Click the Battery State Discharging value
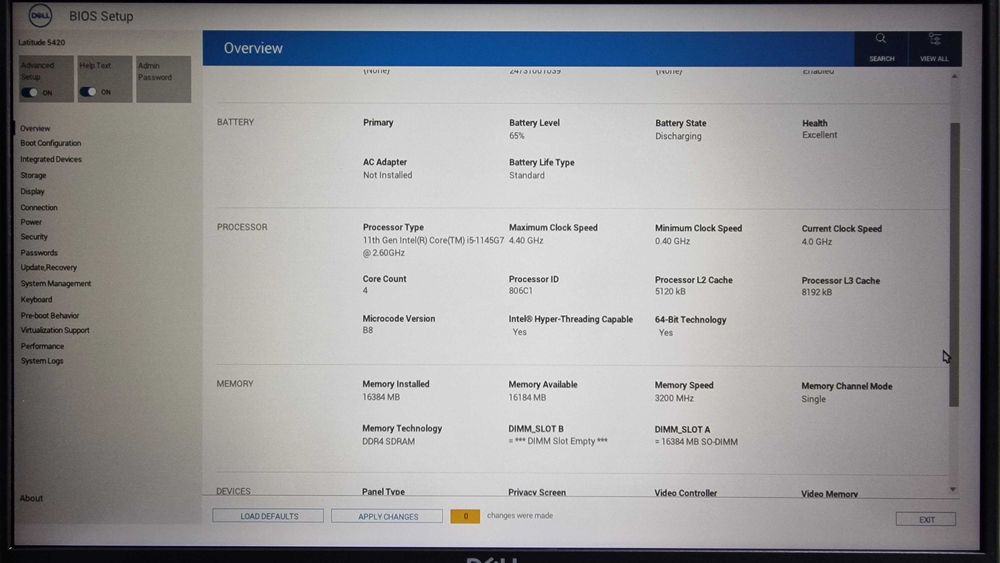Image resolution: width=1000 pixels, height=563 pixels. click(x=678, y=136)
